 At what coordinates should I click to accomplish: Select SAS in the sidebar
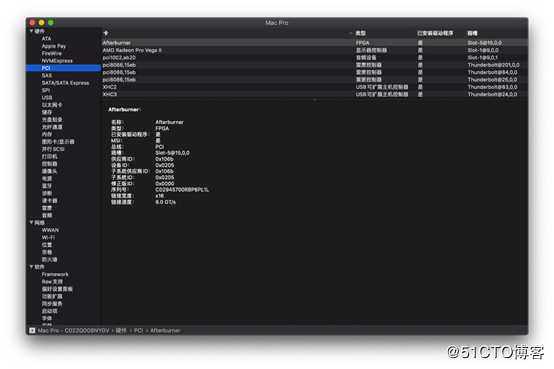point(47,75)
